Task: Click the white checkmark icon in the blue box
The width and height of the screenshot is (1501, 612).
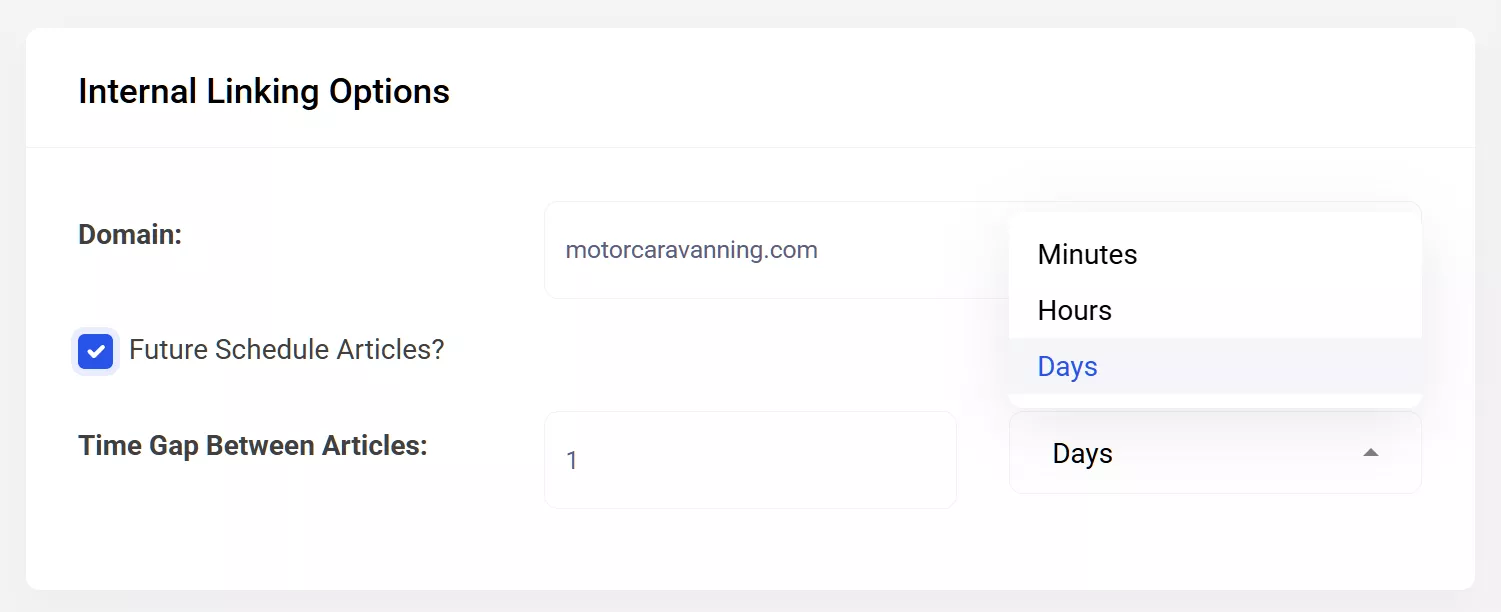Action: [x=96, y=352]
